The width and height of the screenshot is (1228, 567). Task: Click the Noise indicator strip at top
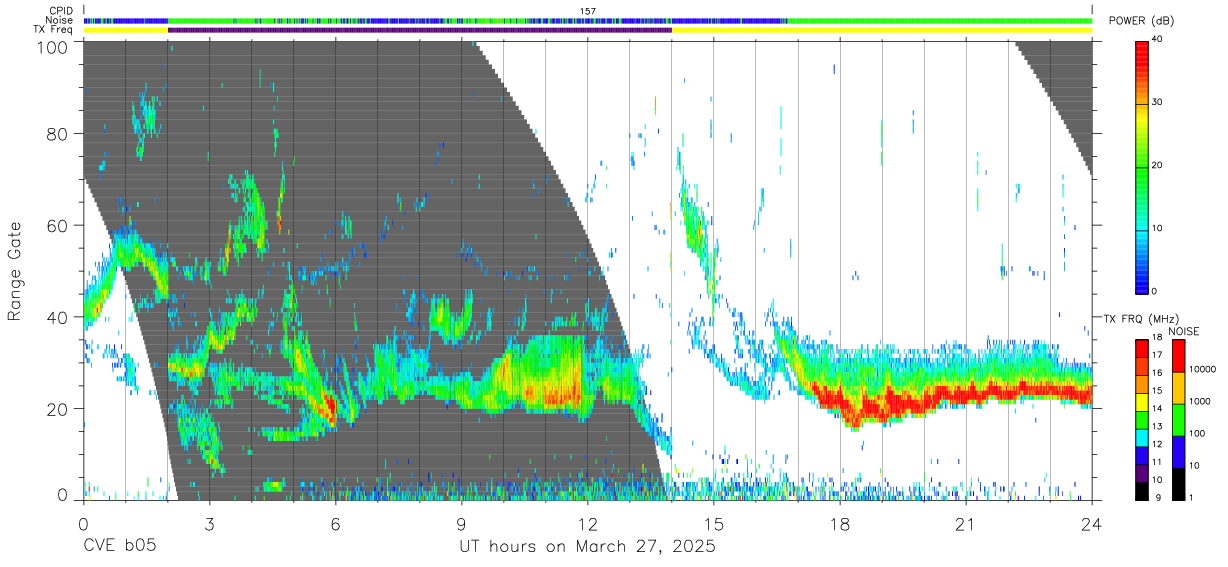coord(588,20)
